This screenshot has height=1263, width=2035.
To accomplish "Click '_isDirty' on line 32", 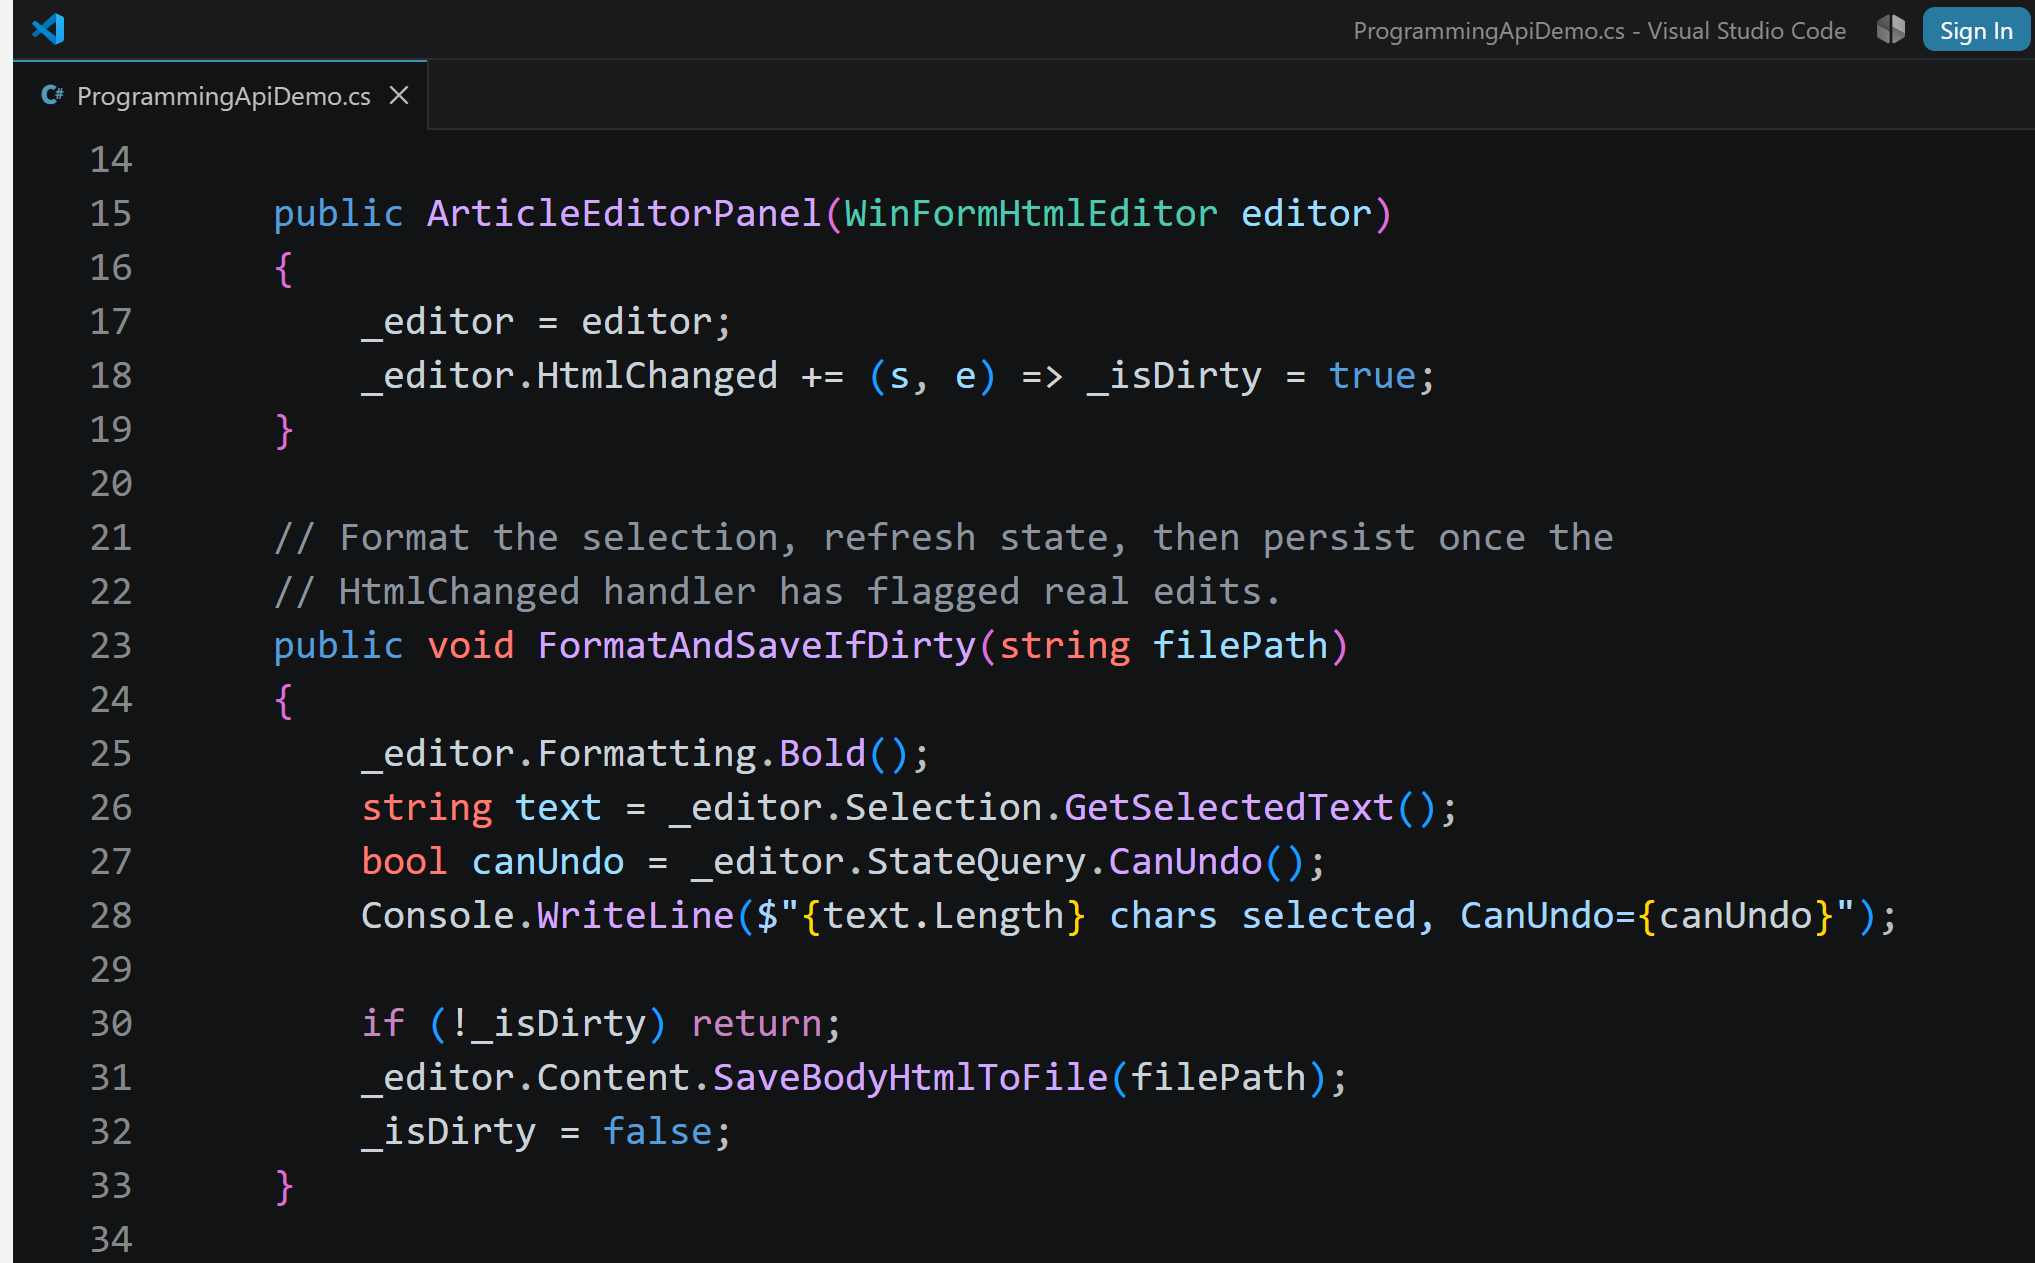I will coord(449,1132).
